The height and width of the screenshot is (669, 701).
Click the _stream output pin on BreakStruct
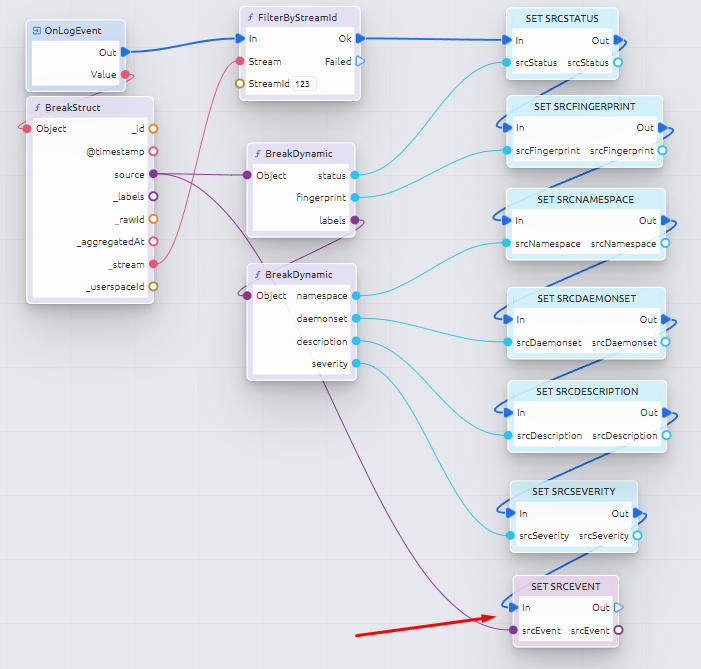153,264
